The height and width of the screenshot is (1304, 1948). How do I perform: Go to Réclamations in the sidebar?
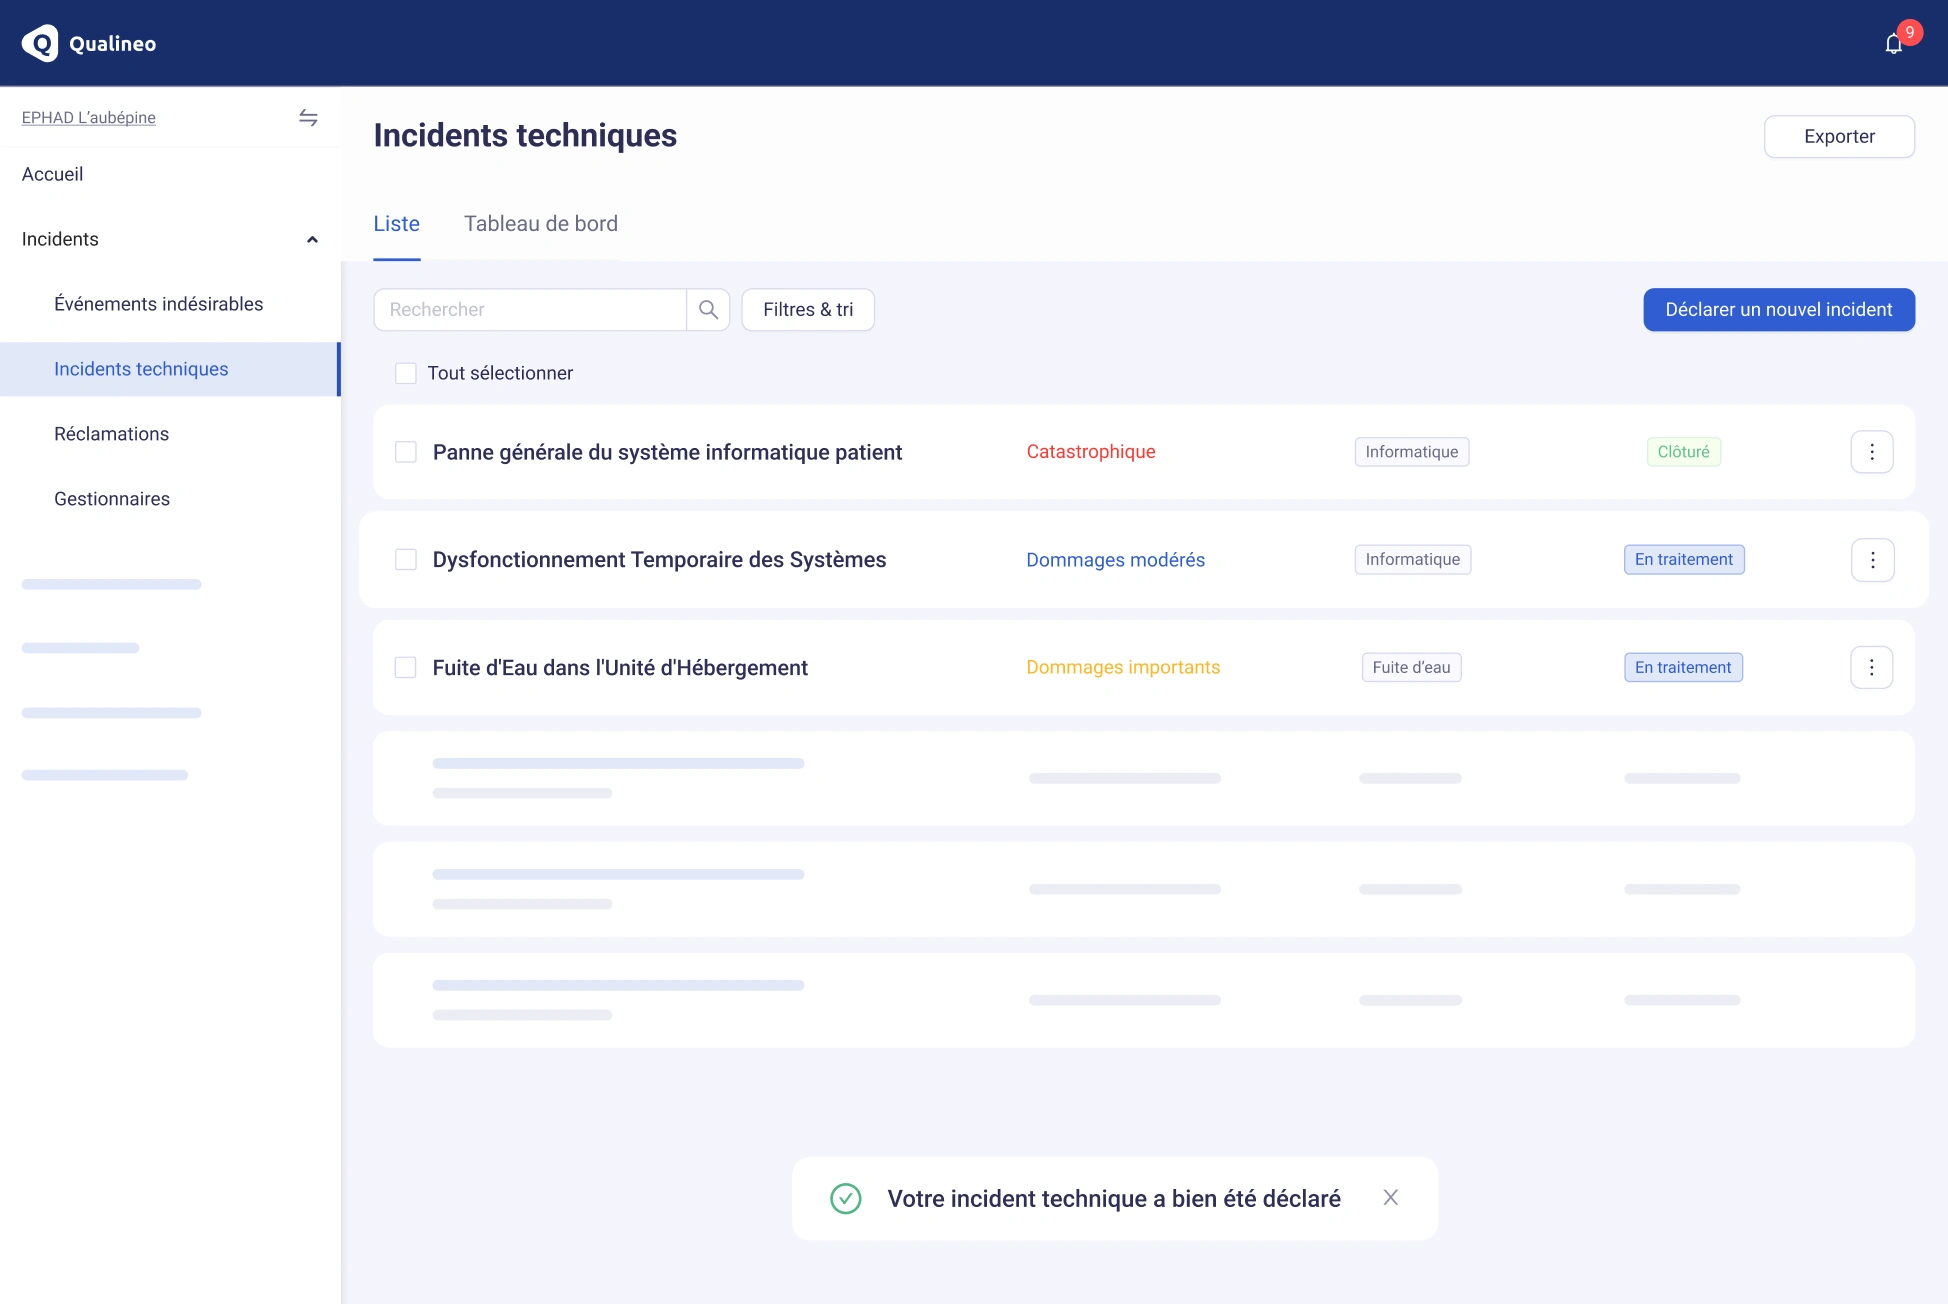(111, 434)
